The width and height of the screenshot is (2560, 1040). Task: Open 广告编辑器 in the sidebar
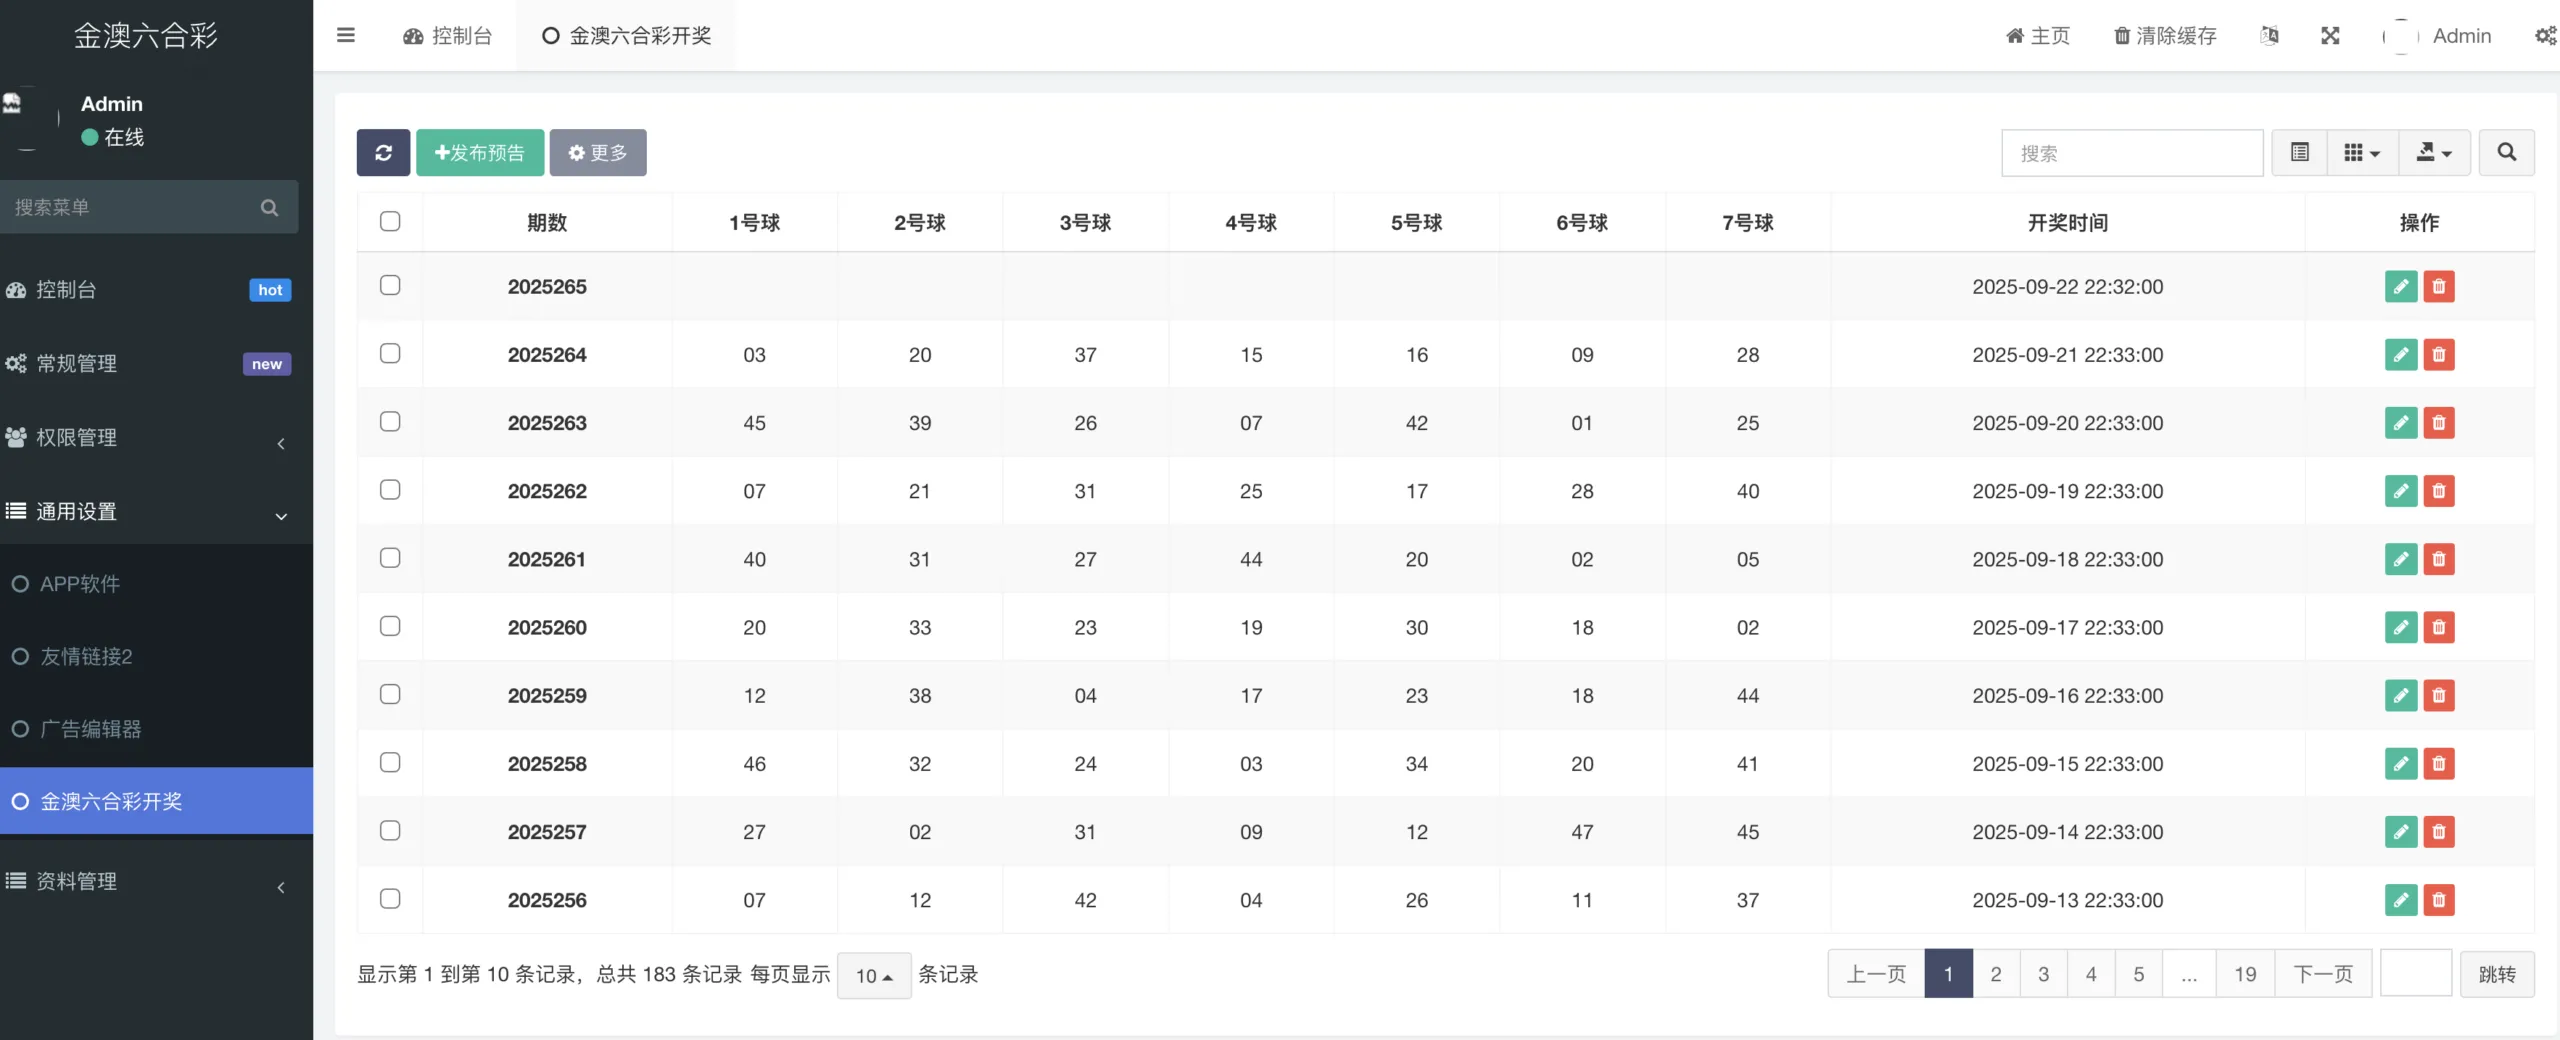tap(156, 729)
